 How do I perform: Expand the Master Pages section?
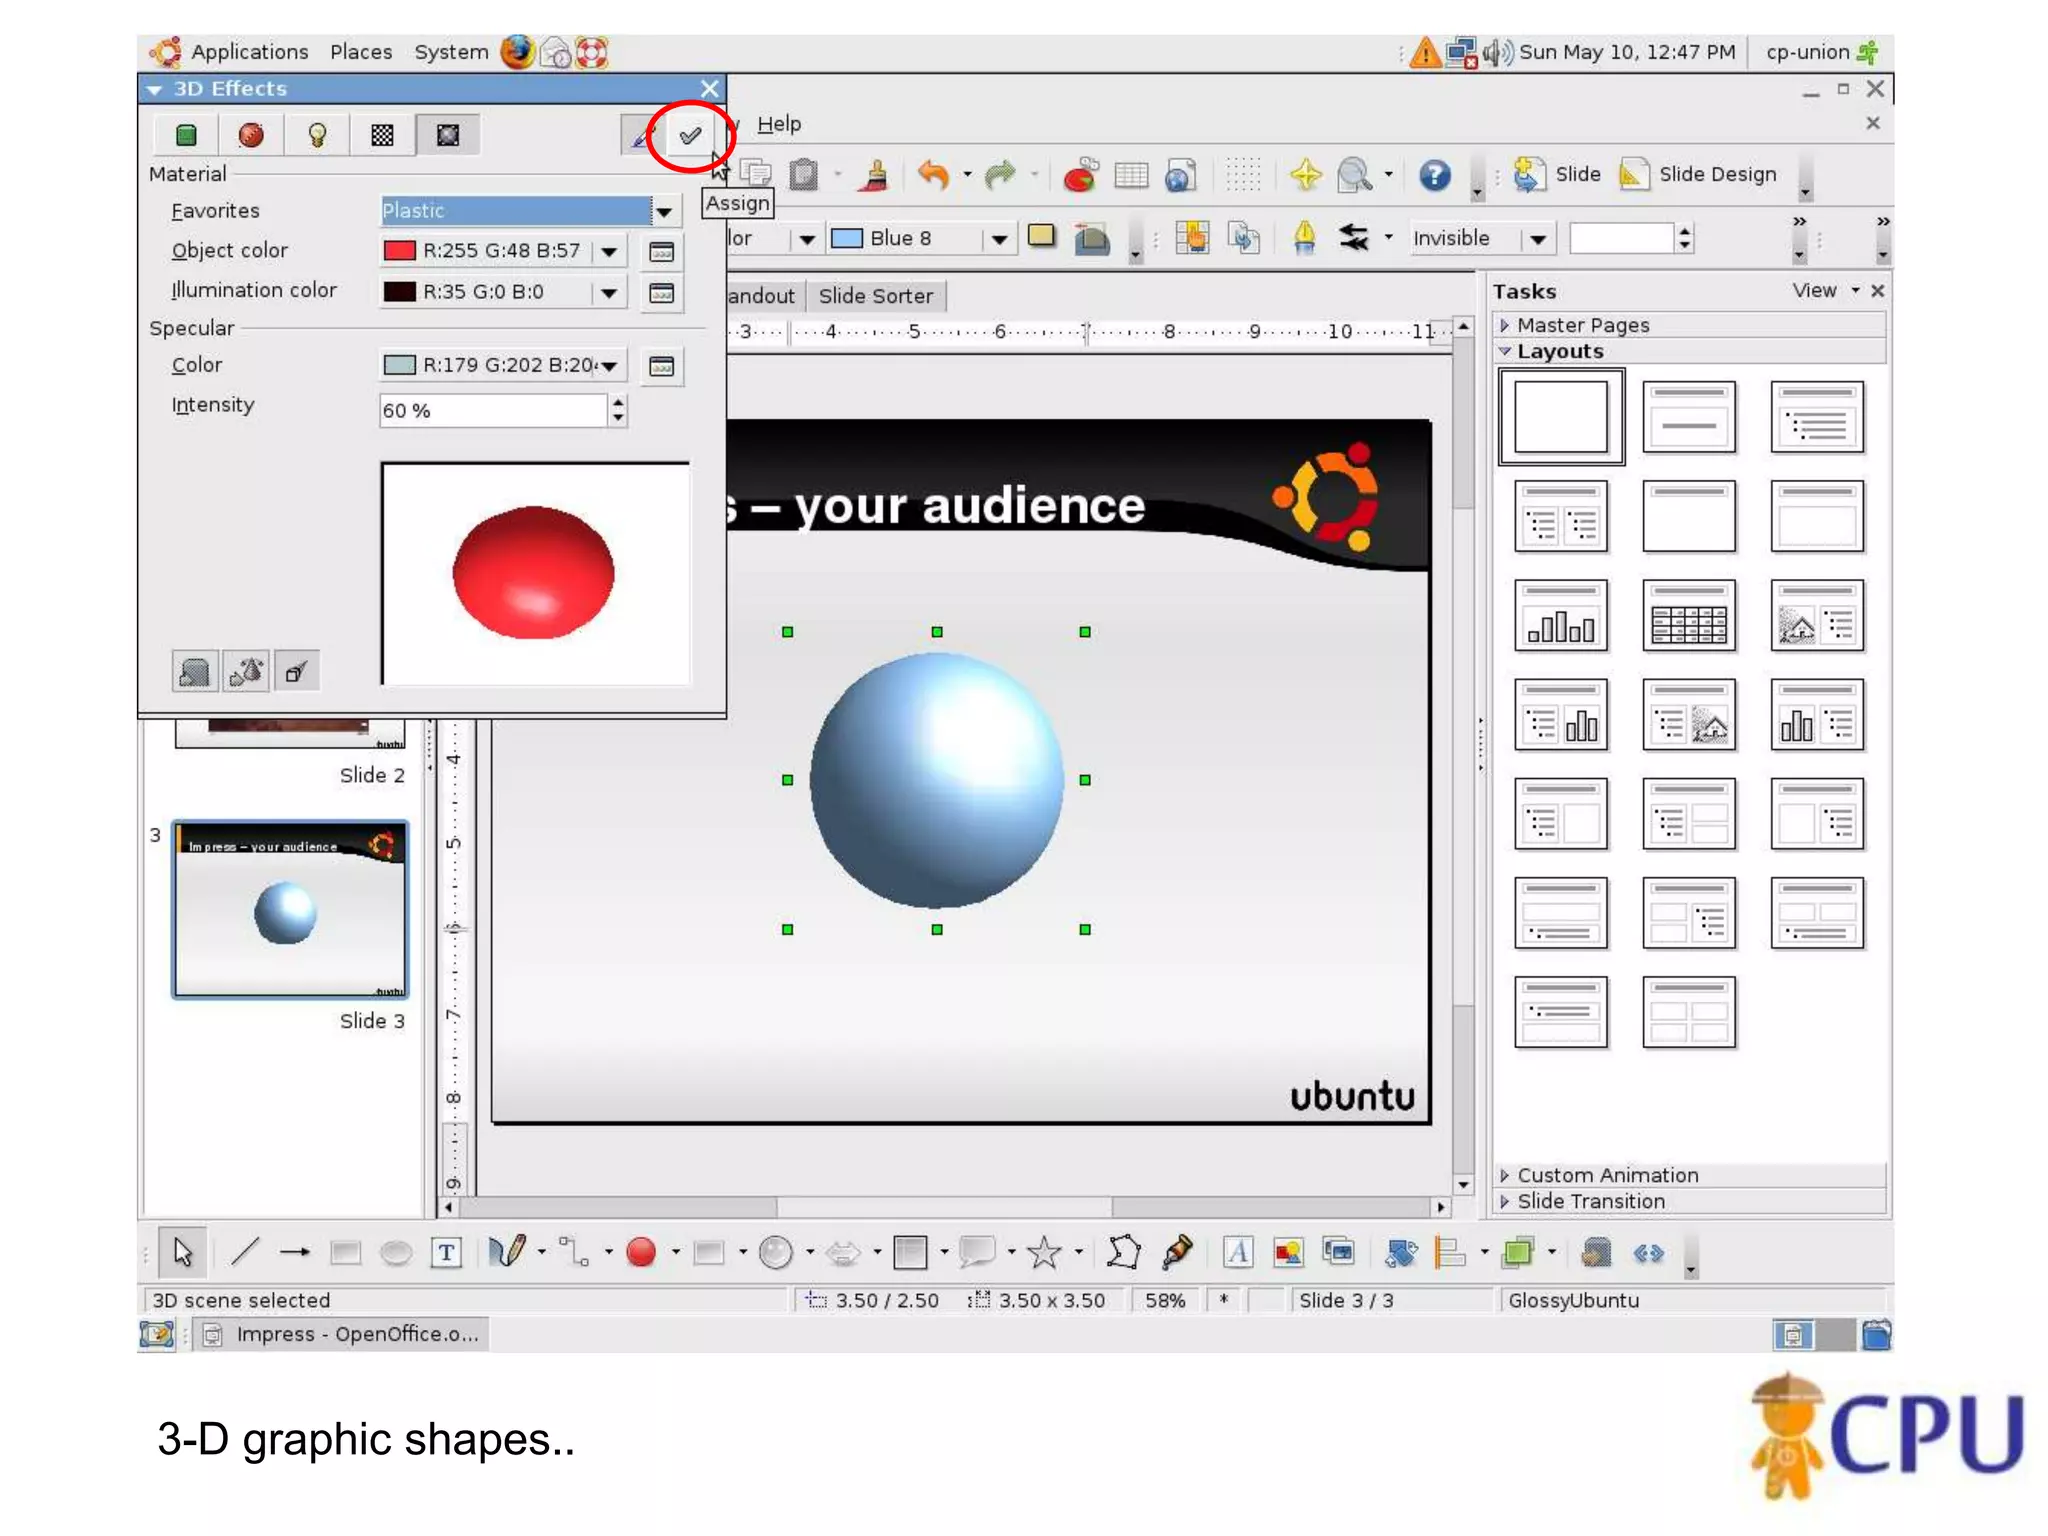point(1583,325)
